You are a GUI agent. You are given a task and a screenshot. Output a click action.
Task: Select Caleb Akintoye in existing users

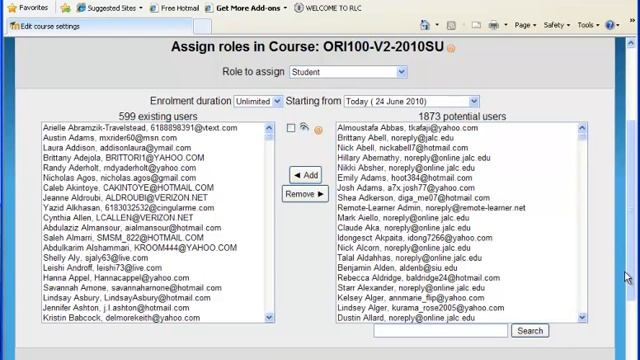tap(153, 188)
